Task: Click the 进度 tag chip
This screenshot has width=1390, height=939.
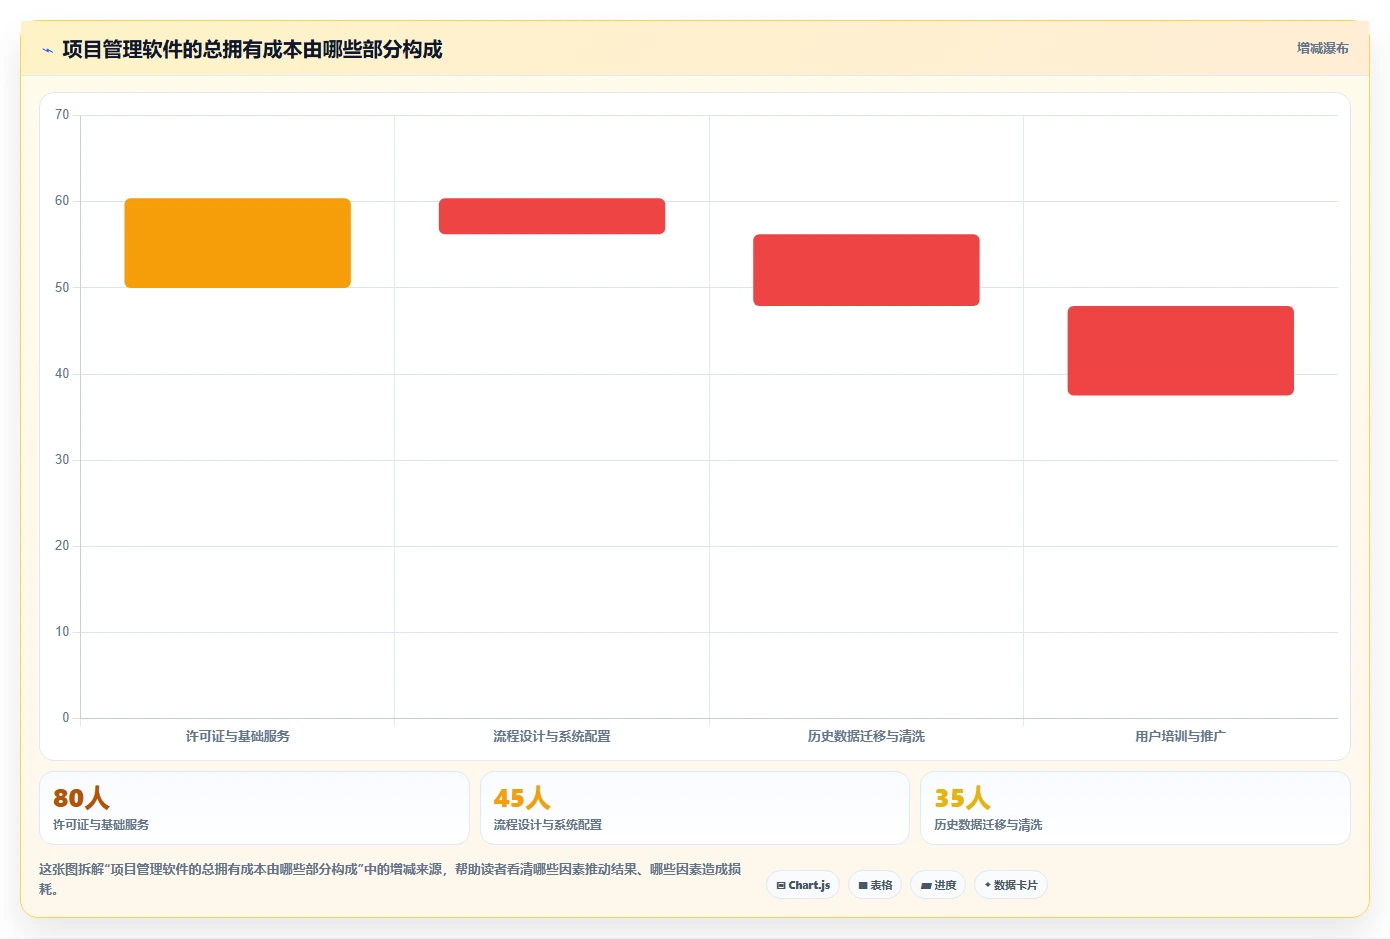Action: click(938, 885)
